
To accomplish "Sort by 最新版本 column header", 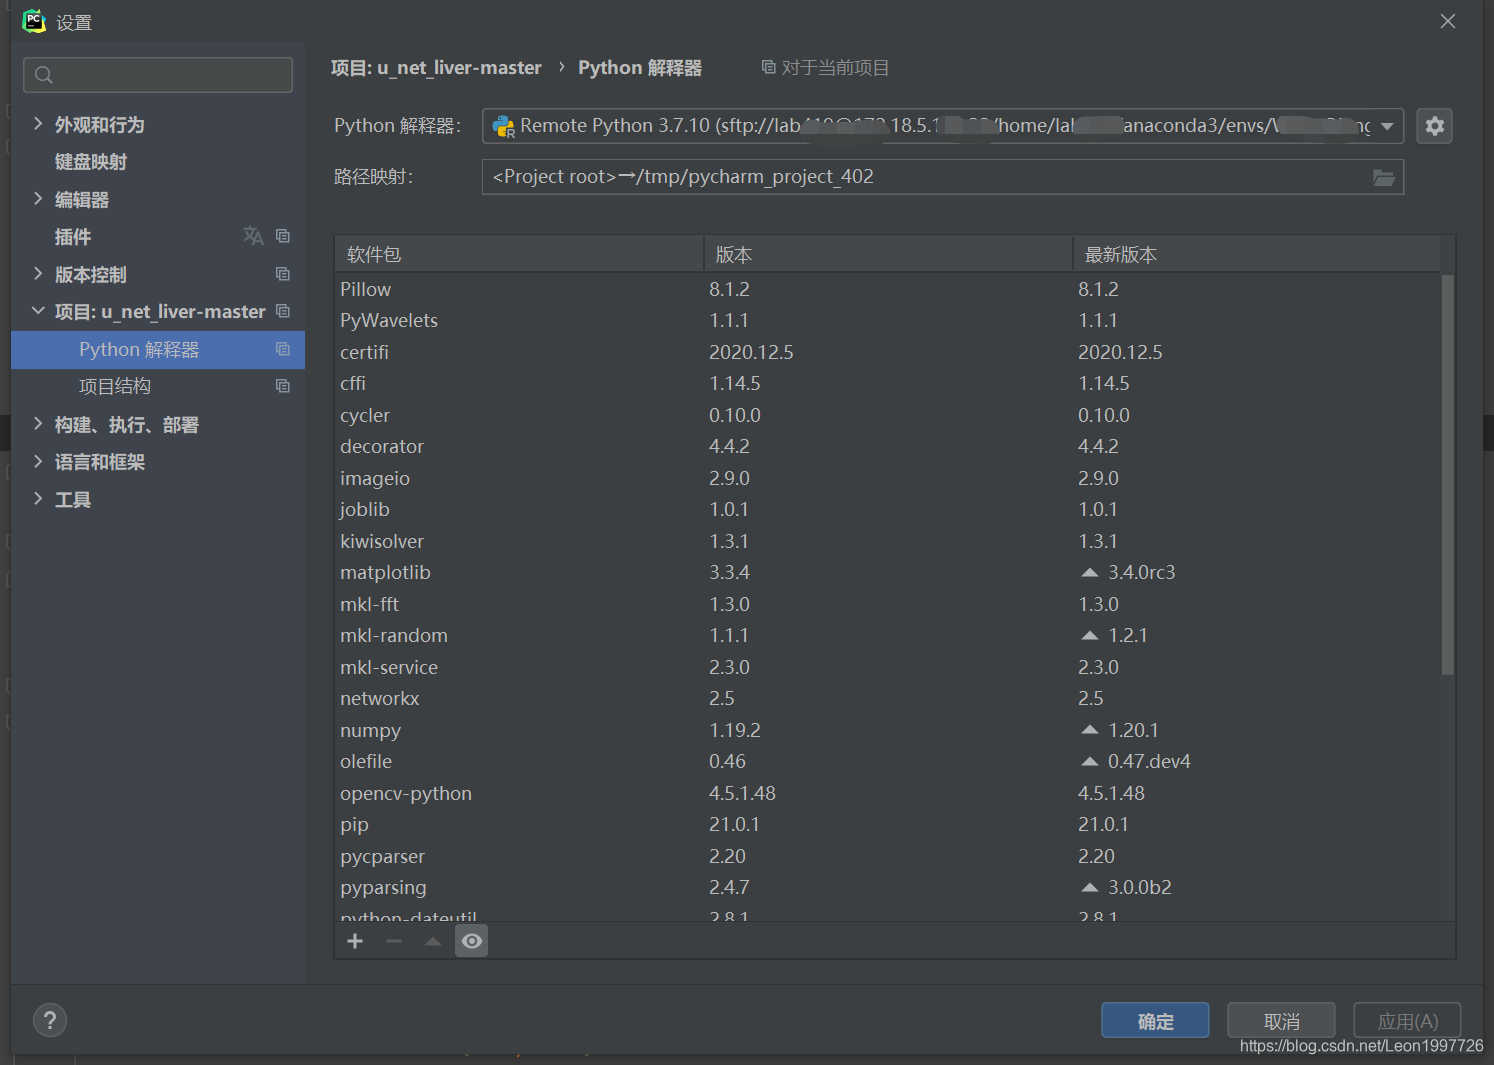I will click(x=1257, y=255).
